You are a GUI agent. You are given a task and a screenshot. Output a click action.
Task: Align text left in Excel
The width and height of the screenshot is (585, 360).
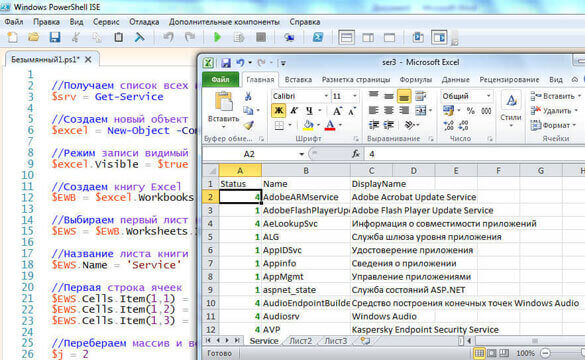click(373, 110)
